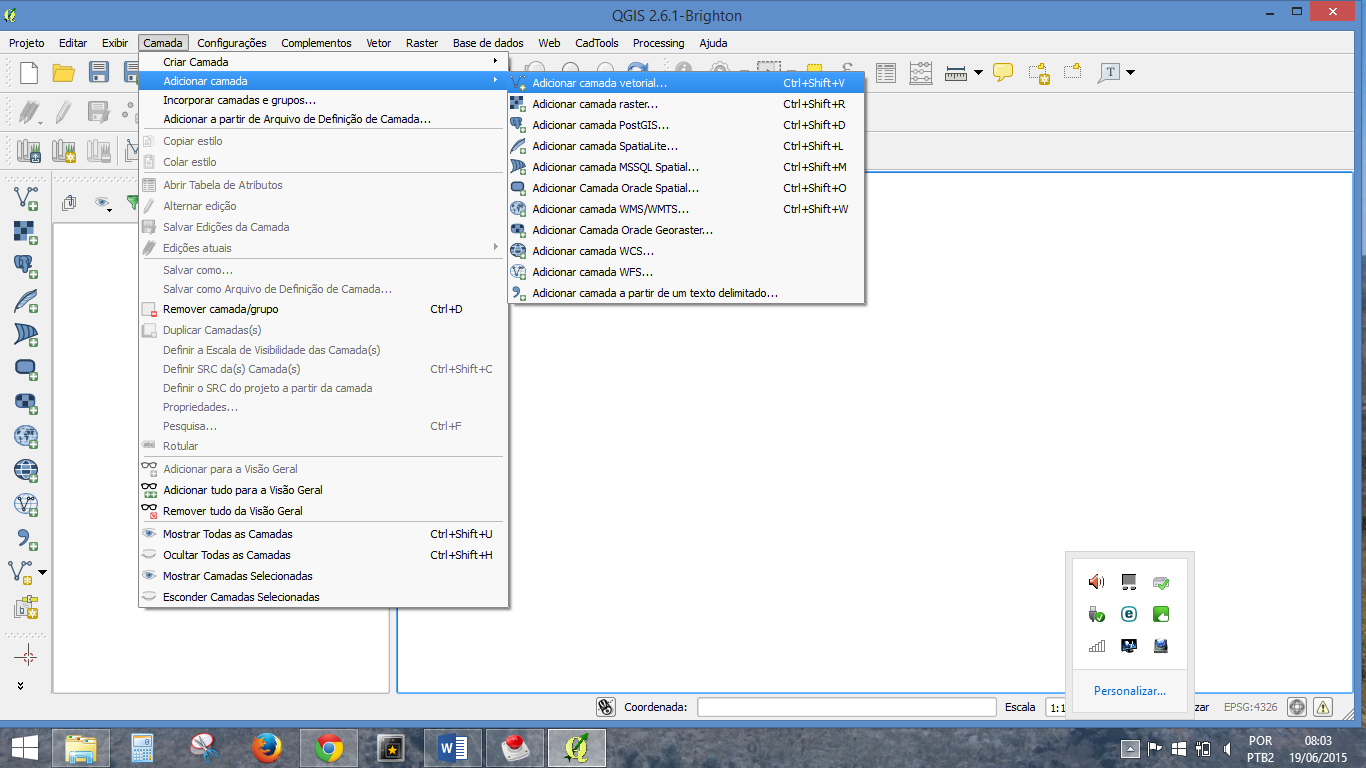Choose Ocultar Todas as Camadas
Viewport: 1366px width, 768px height.
(x=323, y=555)
